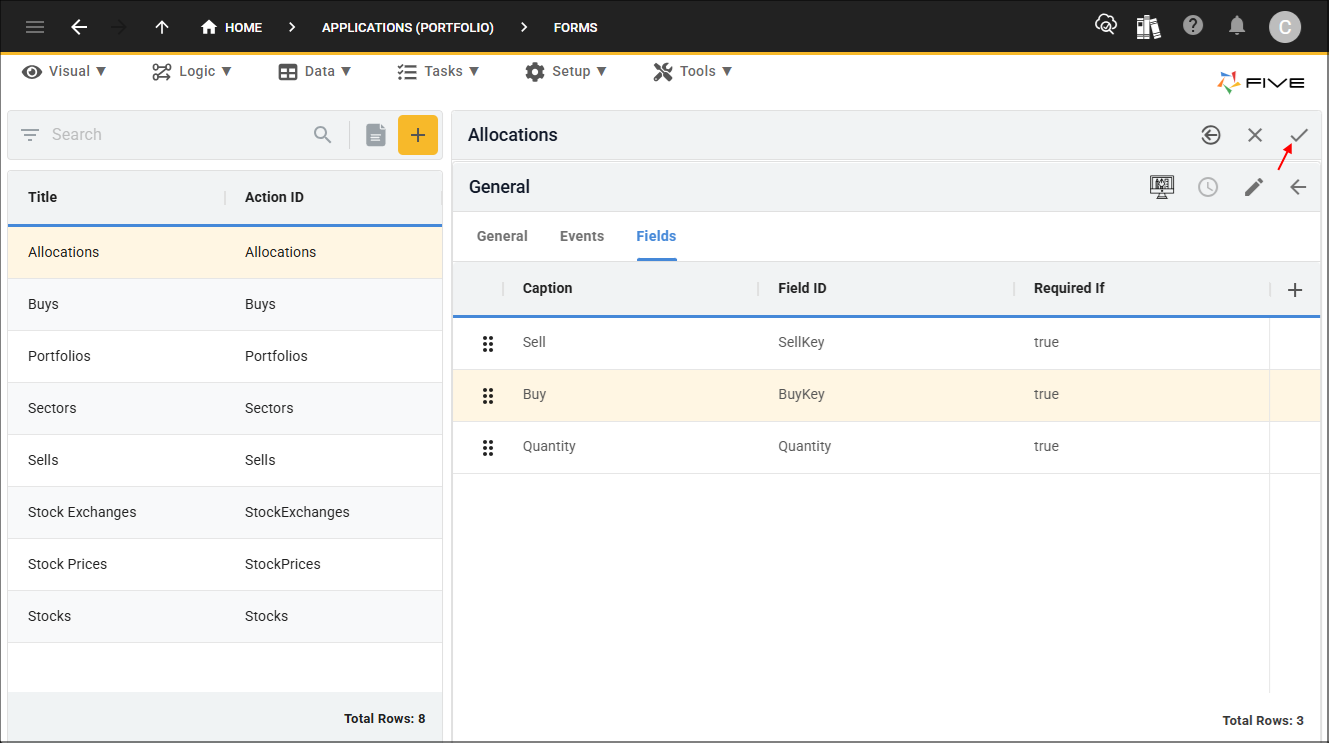
Task: Switch to the Fields tab
Action: coord(656,236)
